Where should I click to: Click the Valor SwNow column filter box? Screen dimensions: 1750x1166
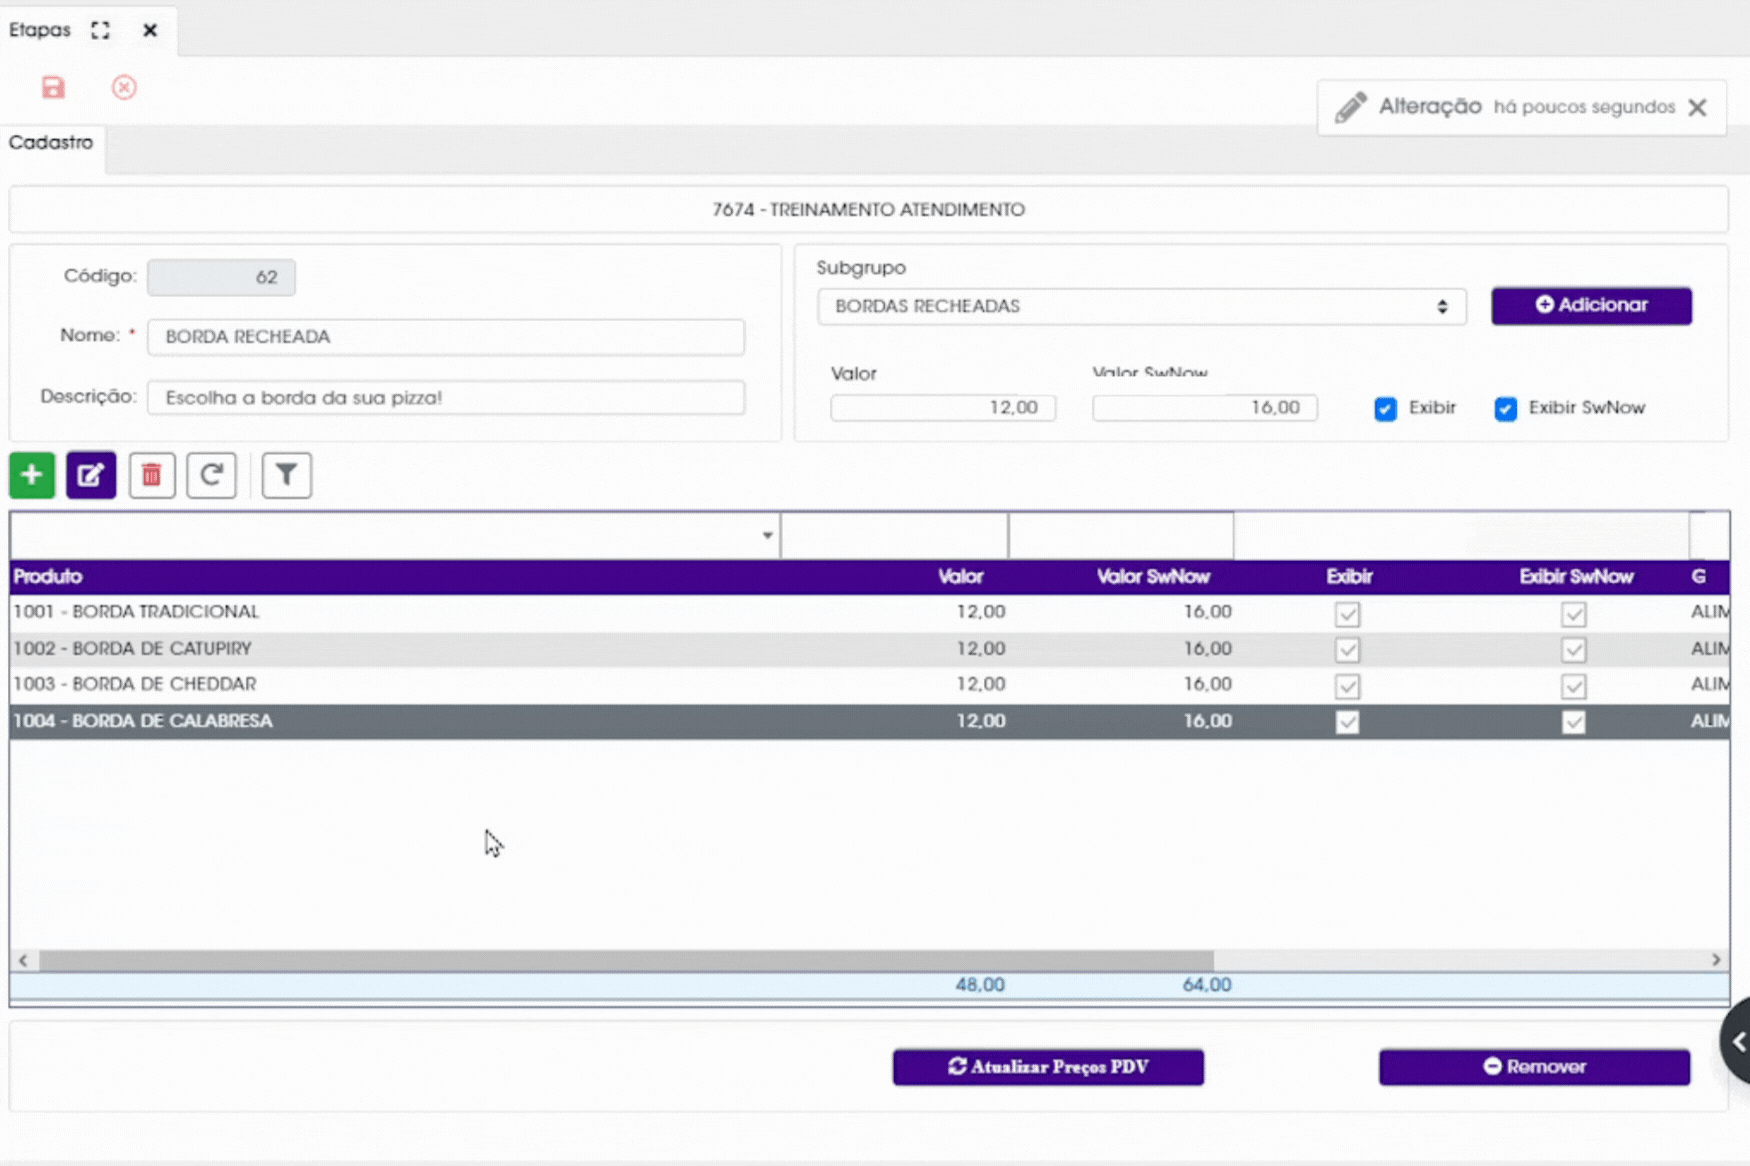pyautogui.click(x=1121, y=536)
